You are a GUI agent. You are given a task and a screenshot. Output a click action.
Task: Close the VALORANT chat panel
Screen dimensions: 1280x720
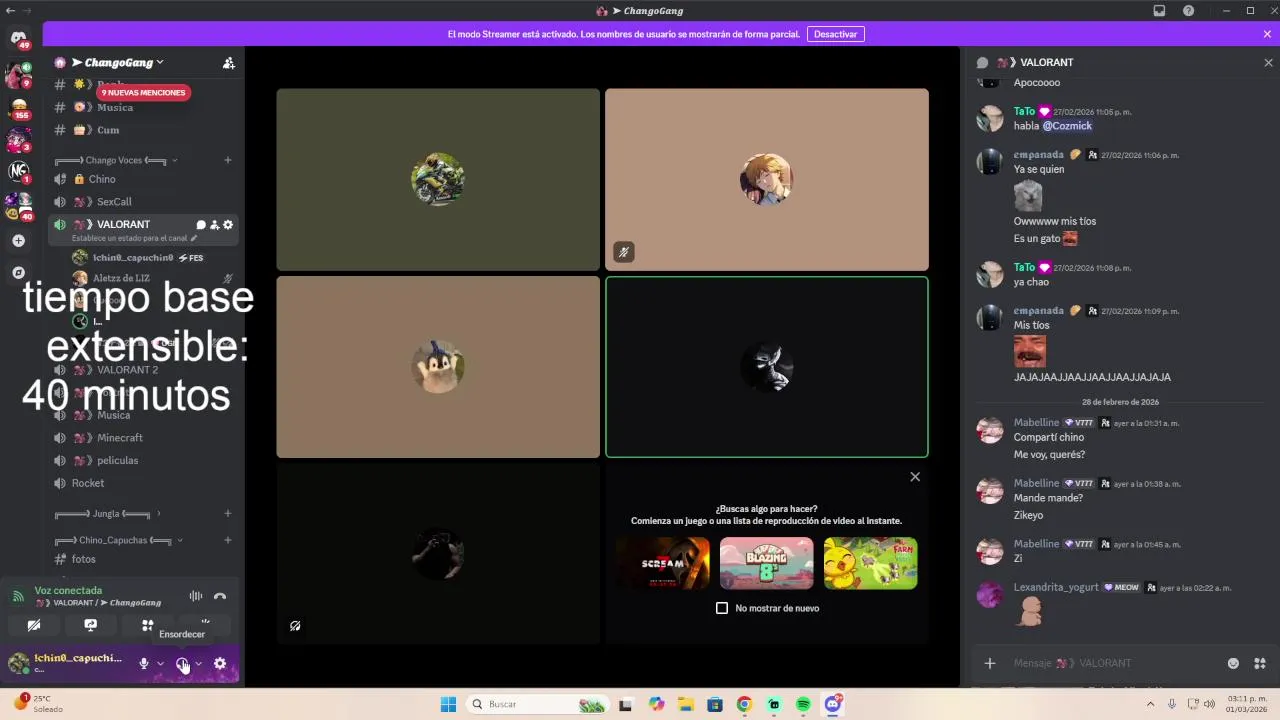click(1268, 63)
